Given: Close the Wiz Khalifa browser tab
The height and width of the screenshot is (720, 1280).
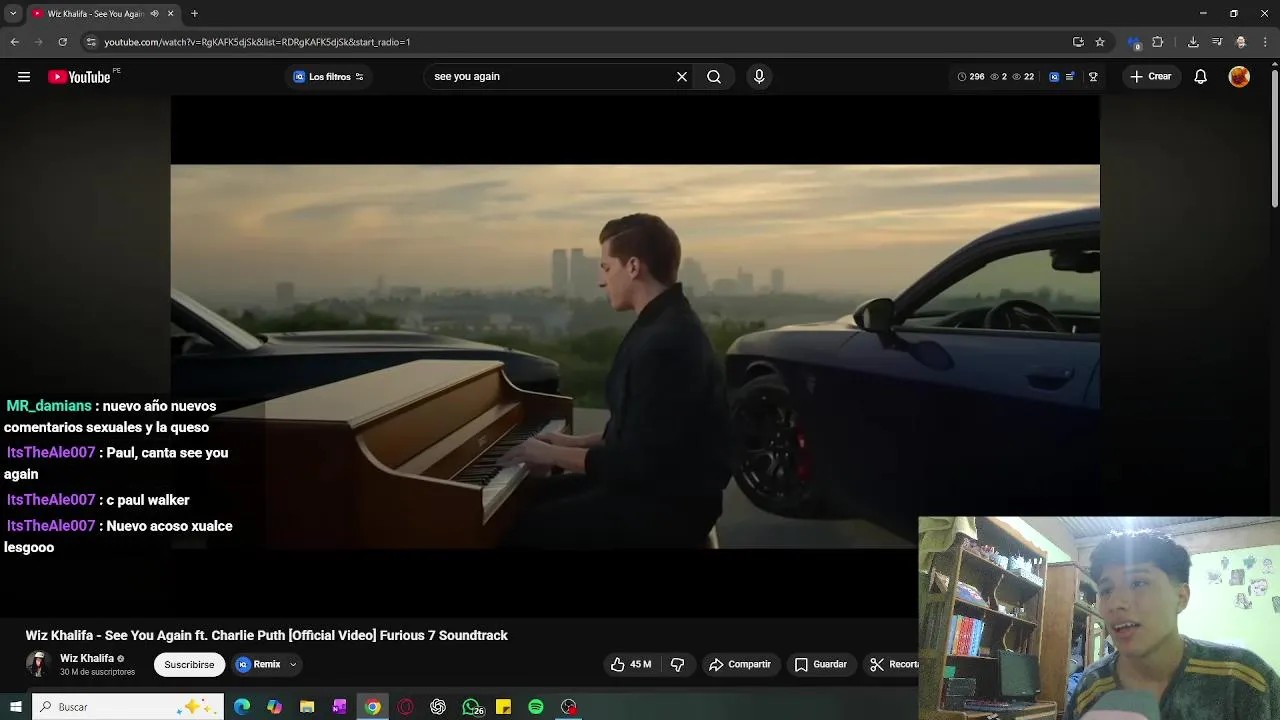Looking at the screenshot, I should point(170,14).
